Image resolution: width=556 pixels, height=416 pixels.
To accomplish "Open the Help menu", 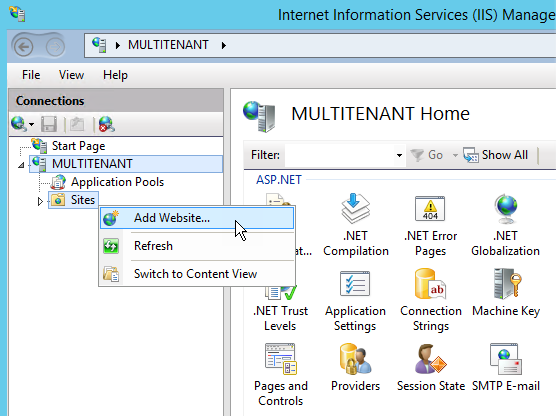I will [x=115, y=75].
